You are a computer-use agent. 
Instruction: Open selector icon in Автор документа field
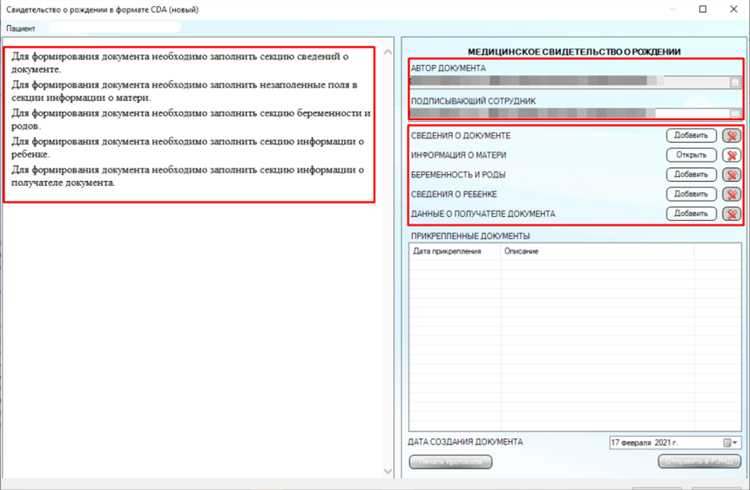tap(734, 83)
